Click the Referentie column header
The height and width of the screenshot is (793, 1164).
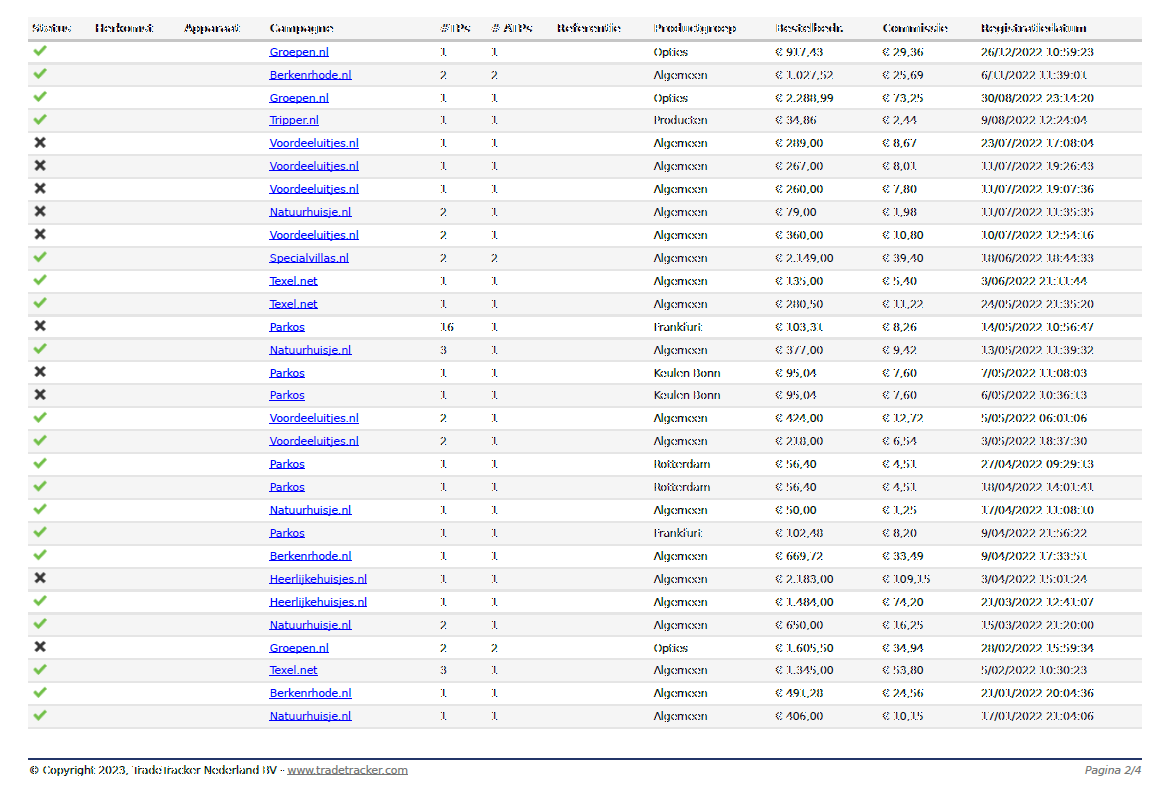[589, 28]
